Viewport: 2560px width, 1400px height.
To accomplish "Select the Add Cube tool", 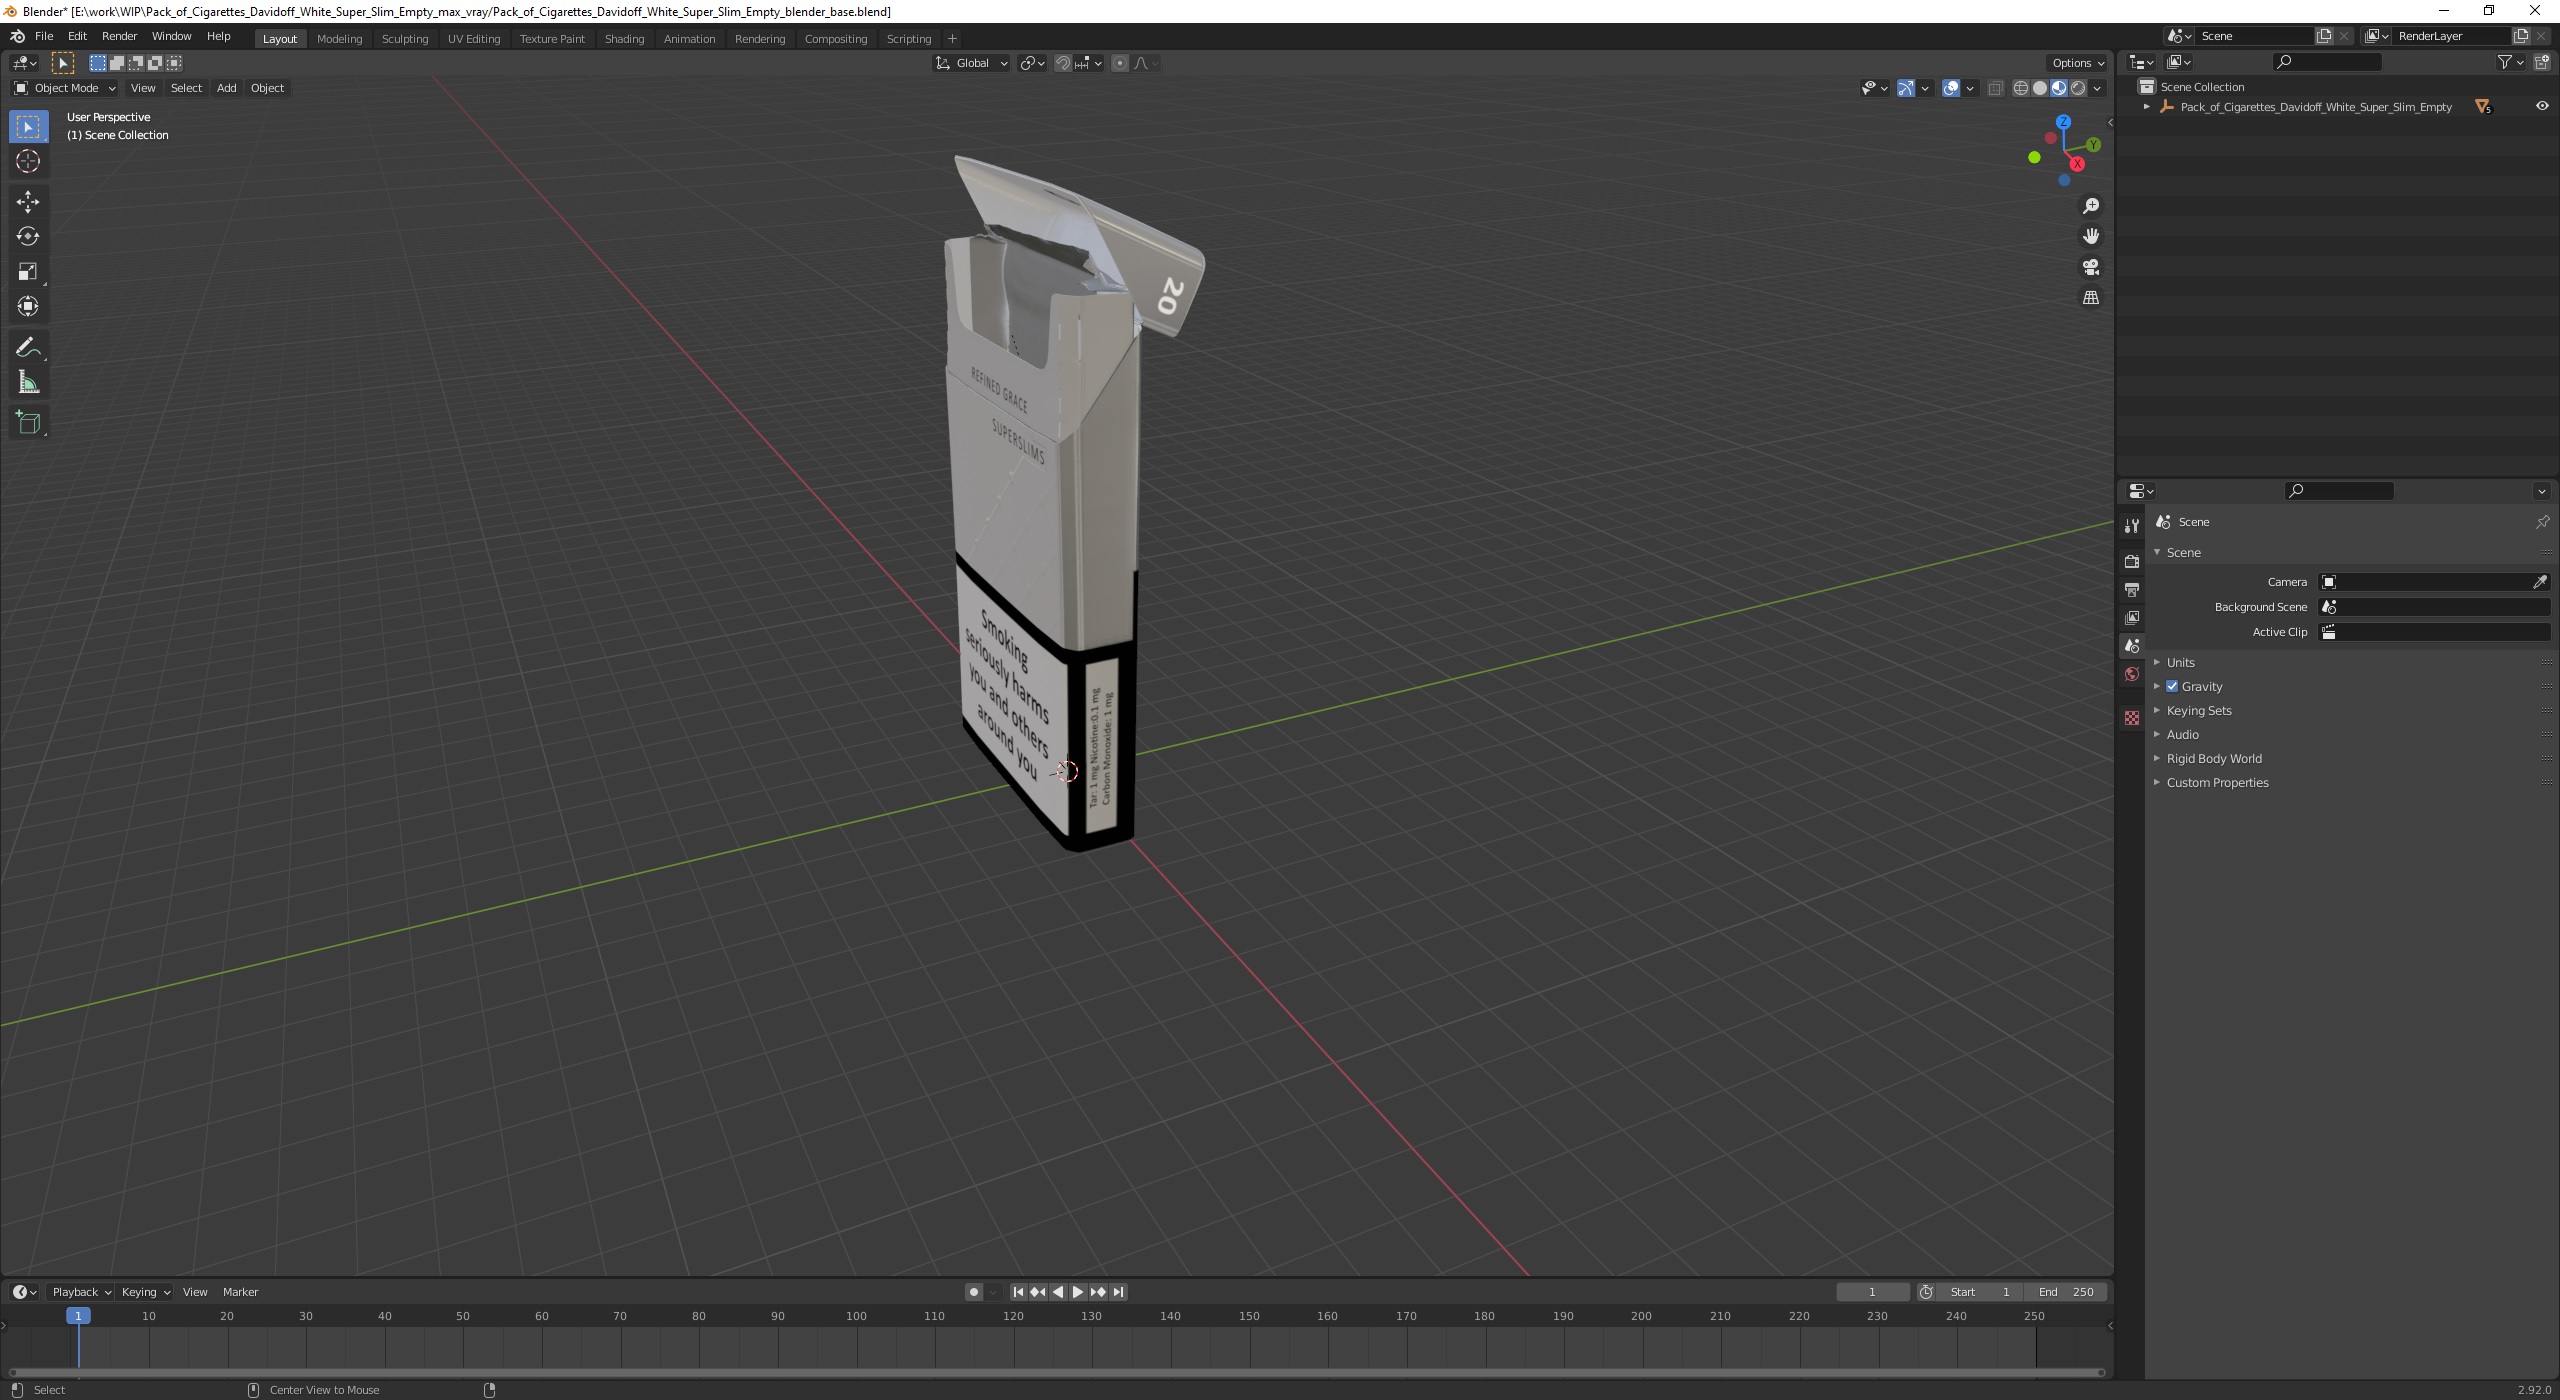I will point(28,422).
